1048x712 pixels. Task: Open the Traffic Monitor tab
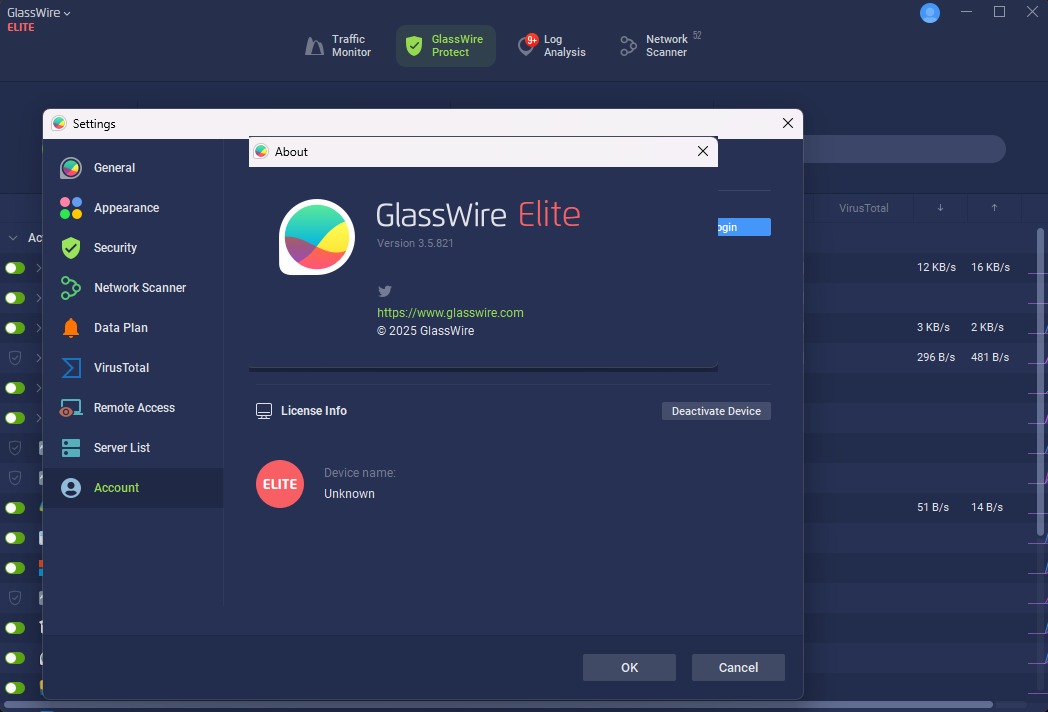coord(338,45)
